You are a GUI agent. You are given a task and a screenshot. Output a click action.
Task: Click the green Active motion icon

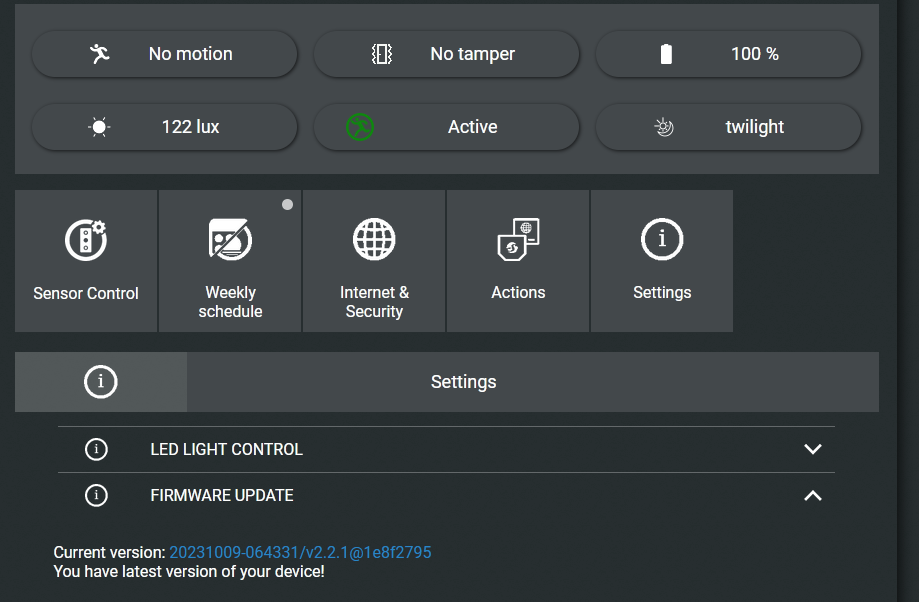point(360,127)
